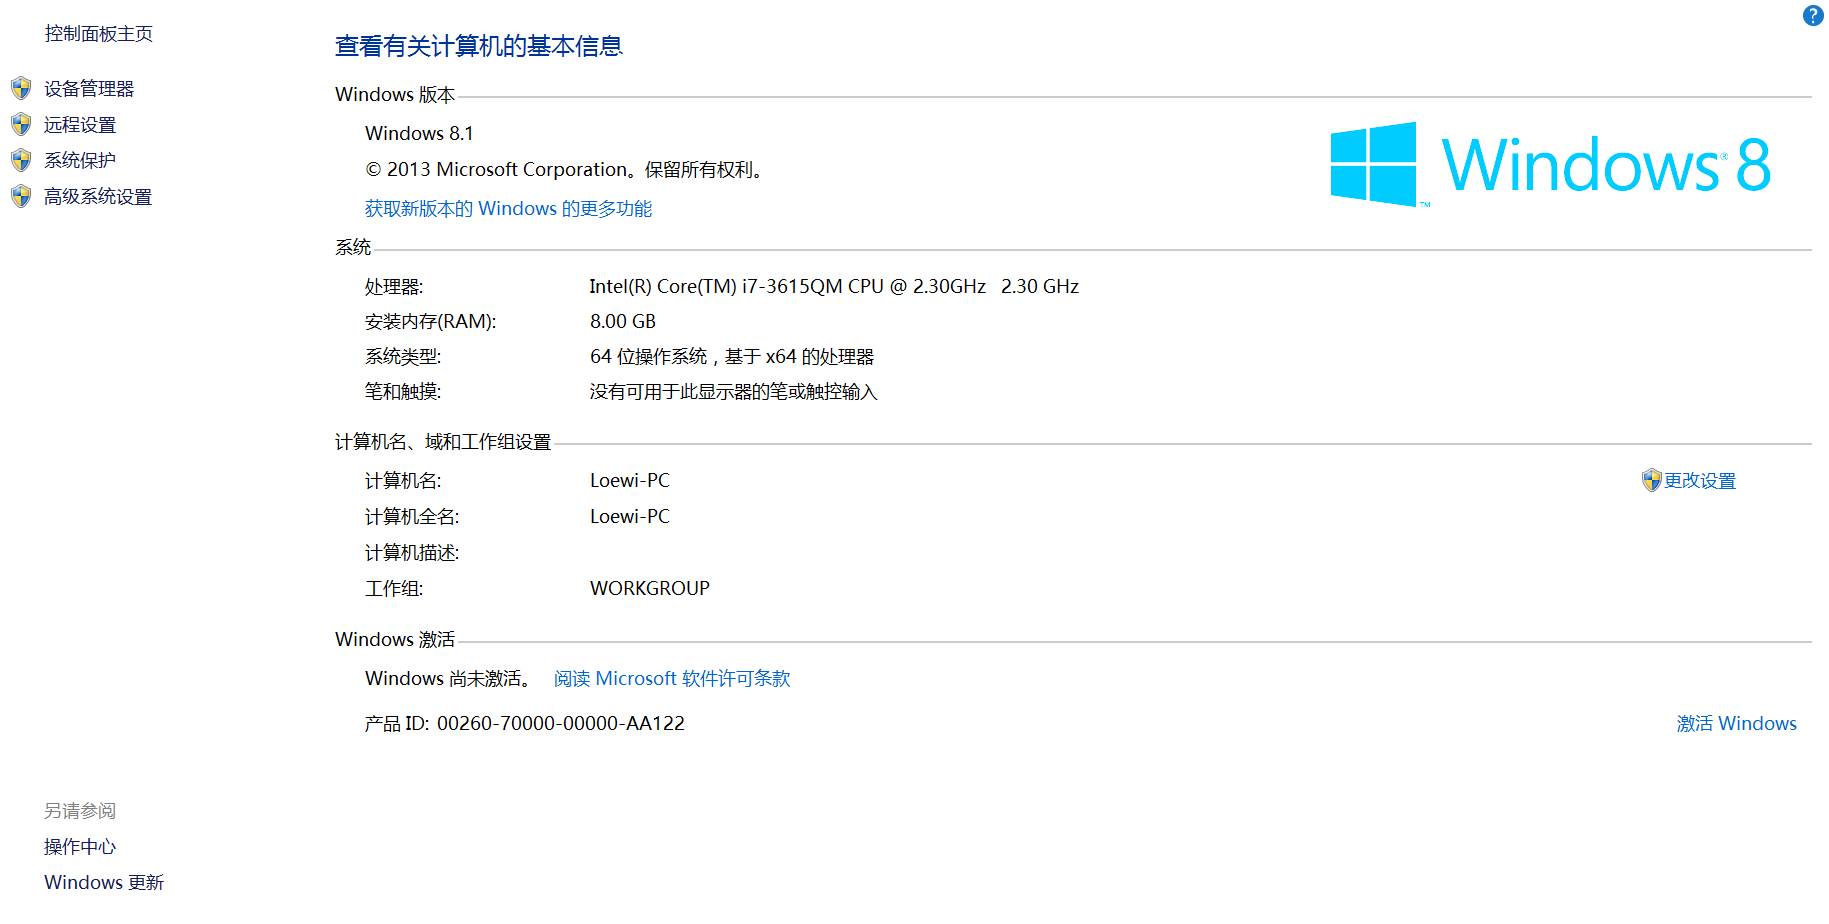Click the 产品 ID 00260-70000-00000-AA122 text

click(x=525, y=723)
